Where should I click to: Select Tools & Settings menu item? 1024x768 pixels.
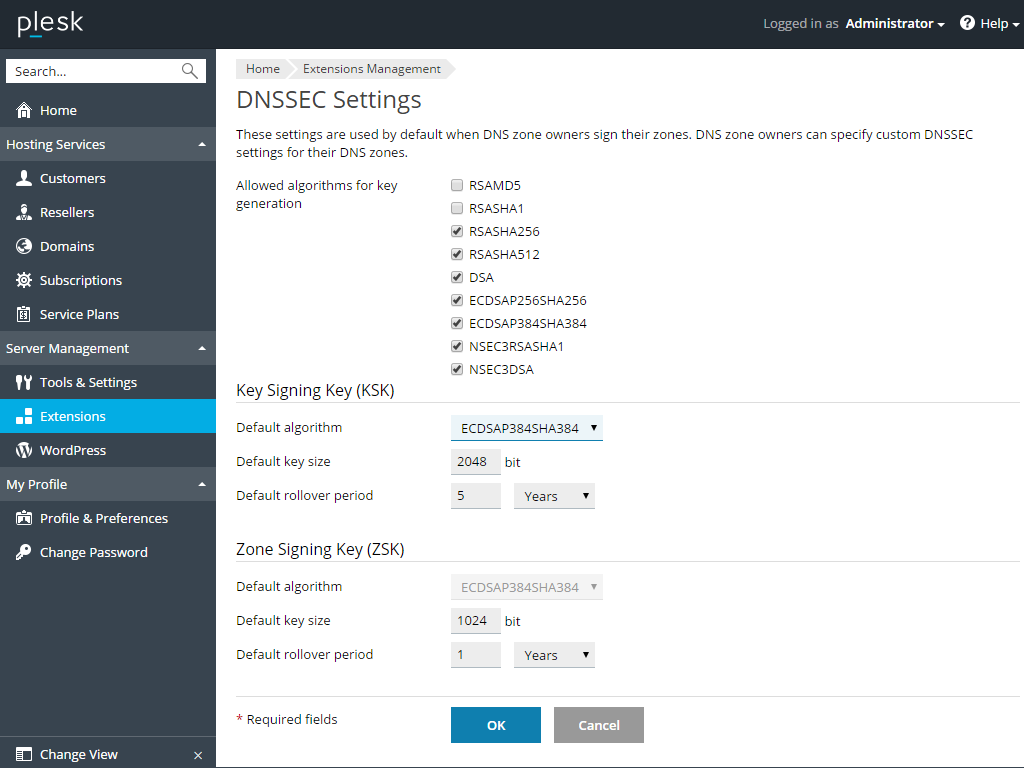pos(88,382)
